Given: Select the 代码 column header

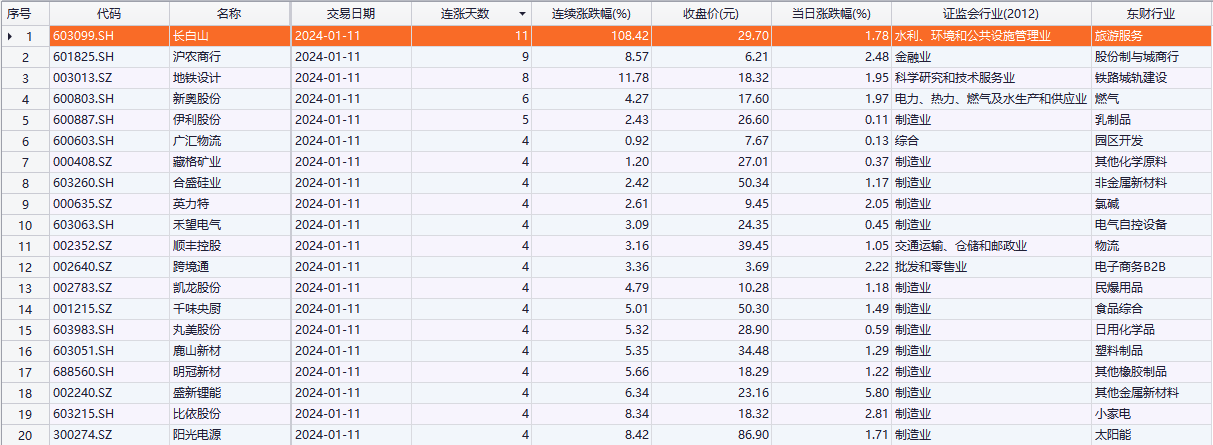Looking at the screenshot, I should point(110,14).
